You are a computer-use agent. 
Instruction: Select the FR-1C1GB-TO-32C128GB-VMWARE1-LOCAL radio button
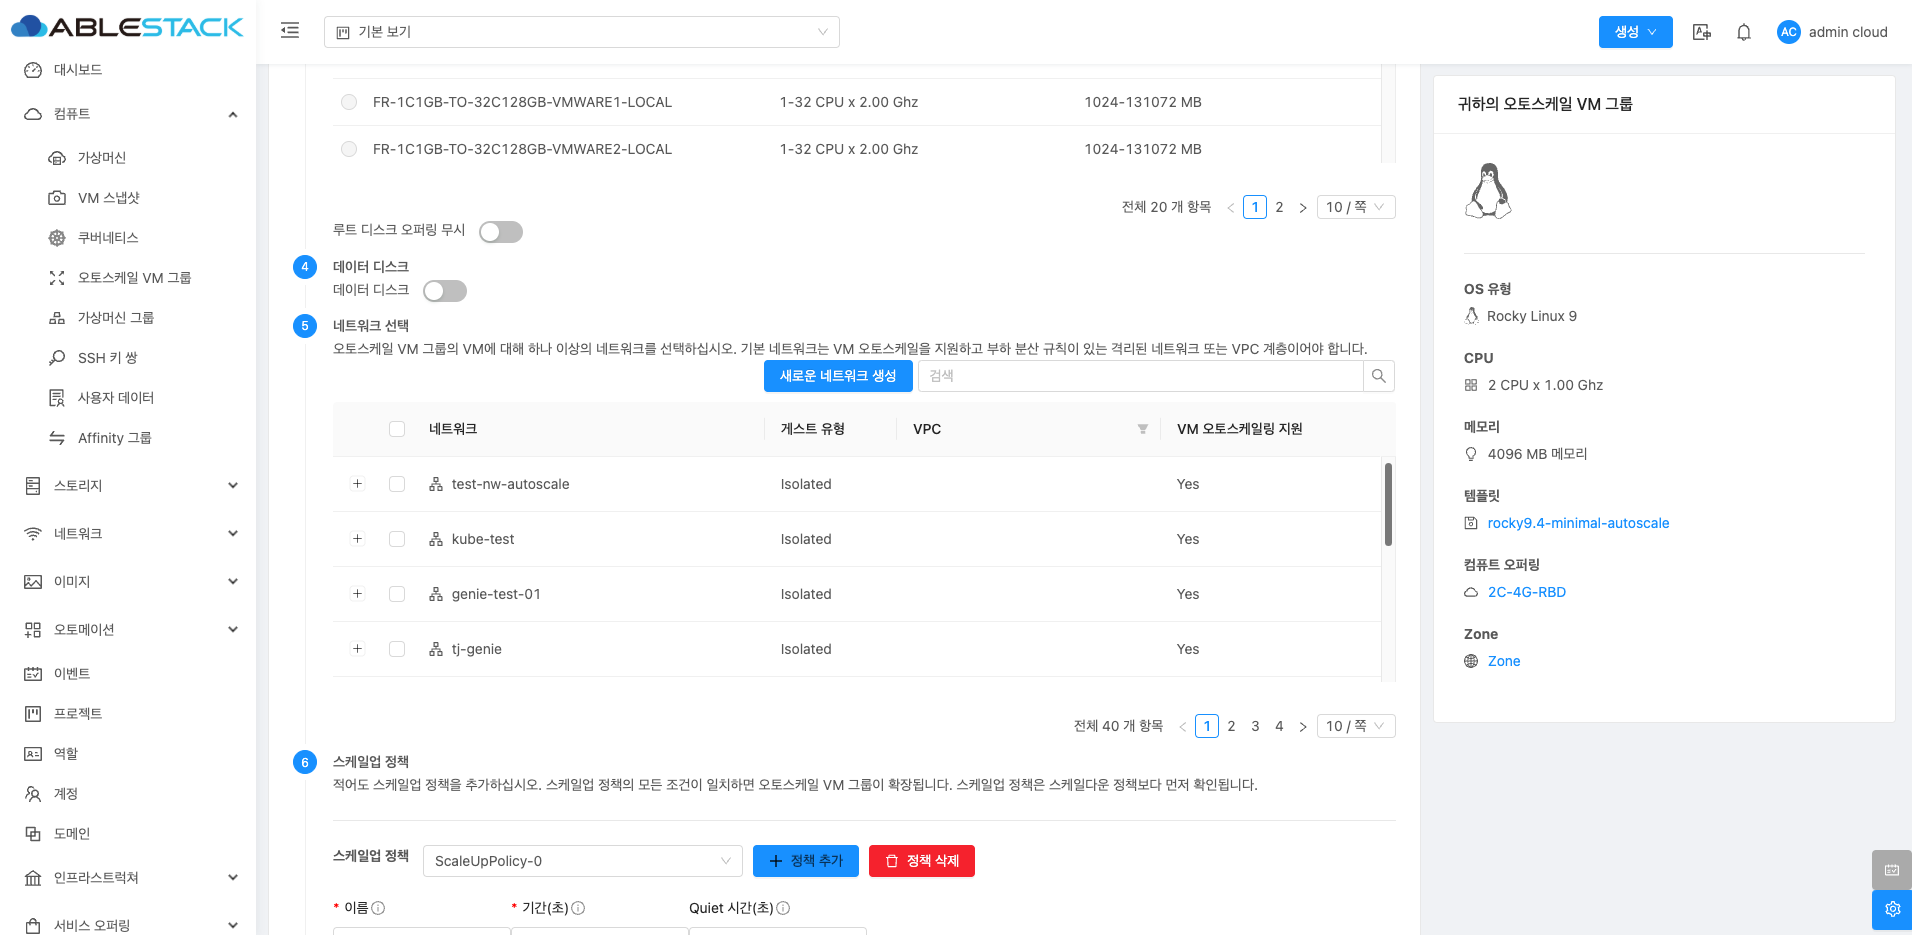coord(349,102)
